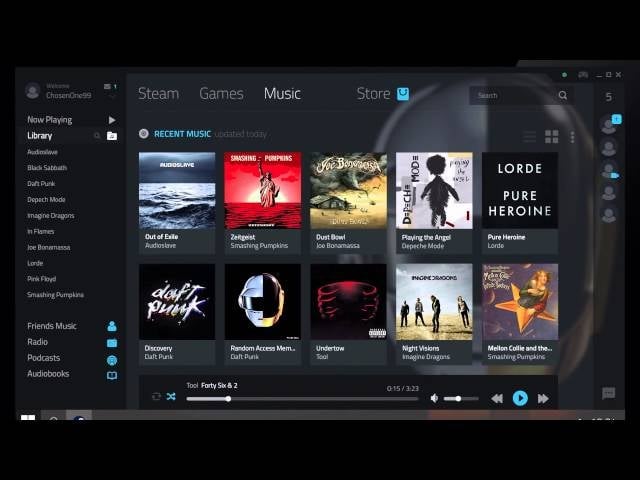Open Radio via its sidebar icon
Screen dimensions: 640x480
(112, 342)
